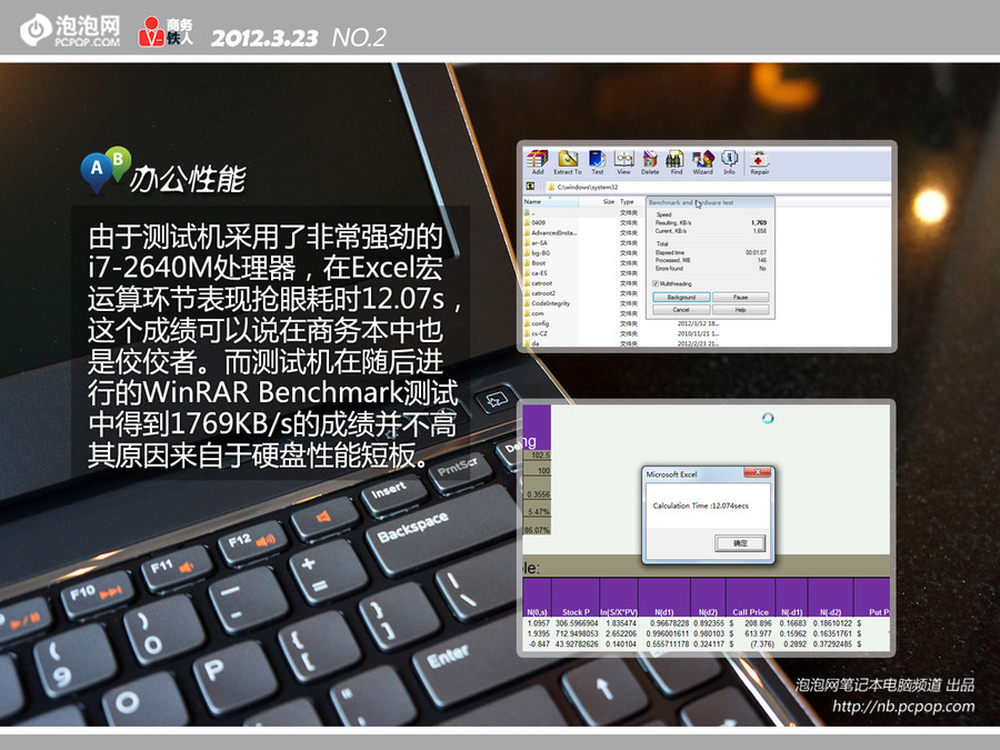Click the WinRAR Info toolbar icon
Viewport: 1000px width, 750px height.
click(729, 162)
